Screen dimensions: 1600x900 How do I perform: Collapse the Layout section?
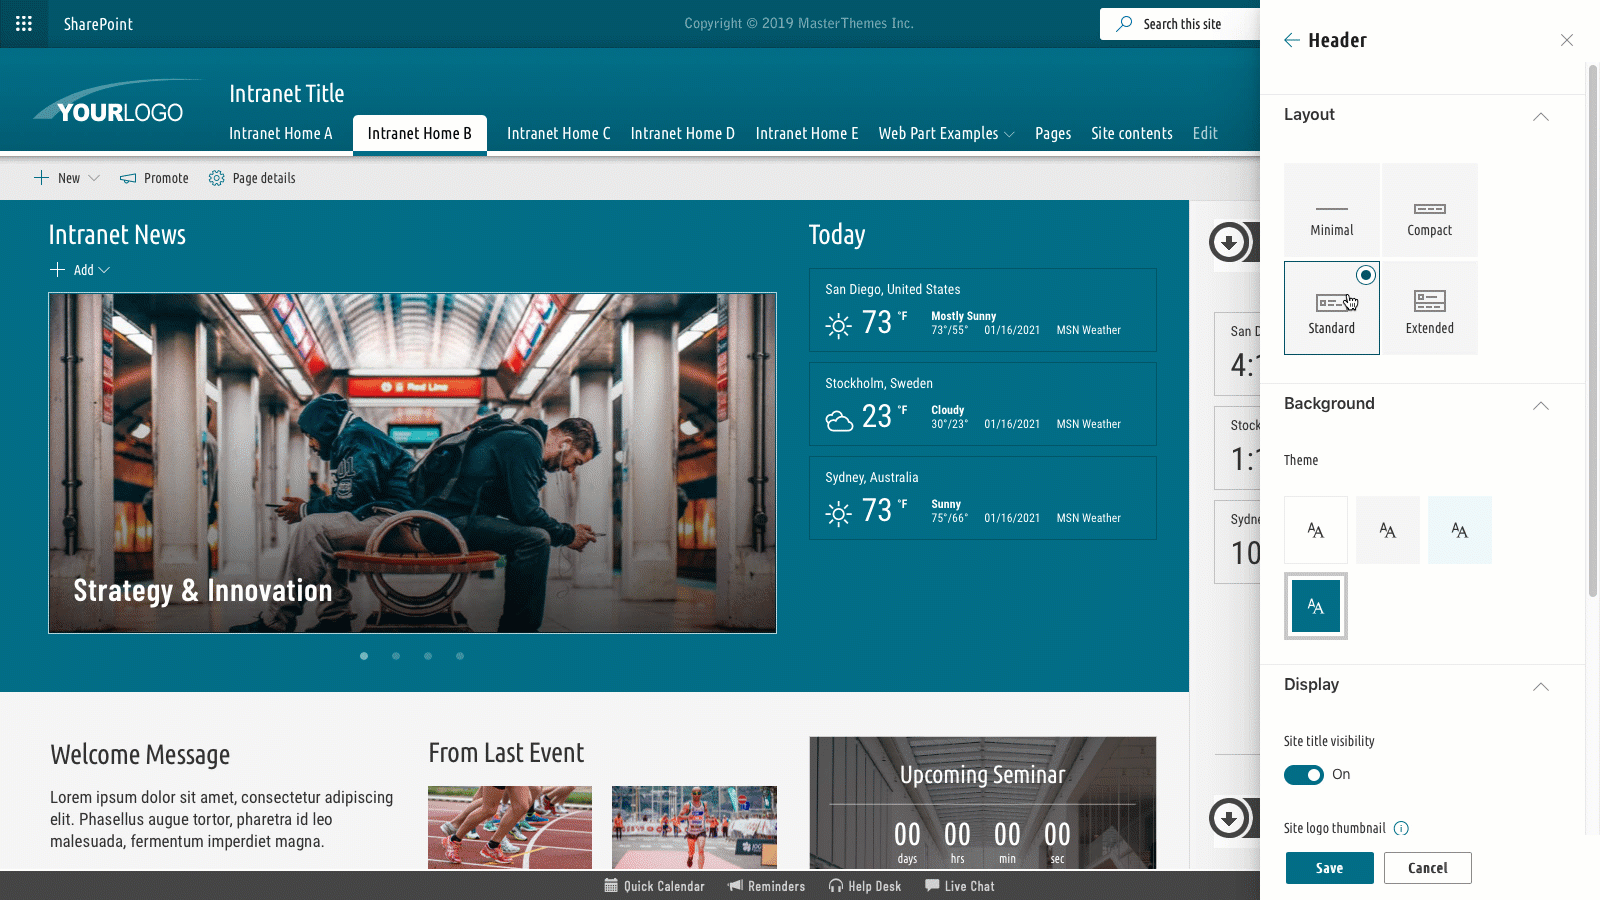click(1541, 117)
